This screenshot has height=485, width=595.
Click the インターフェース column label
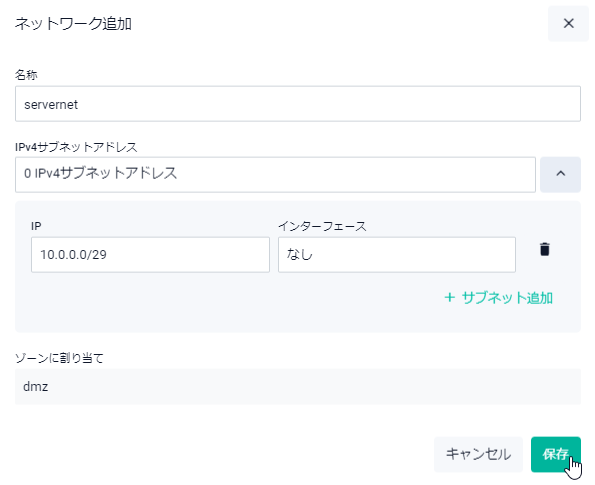point(323,226)
